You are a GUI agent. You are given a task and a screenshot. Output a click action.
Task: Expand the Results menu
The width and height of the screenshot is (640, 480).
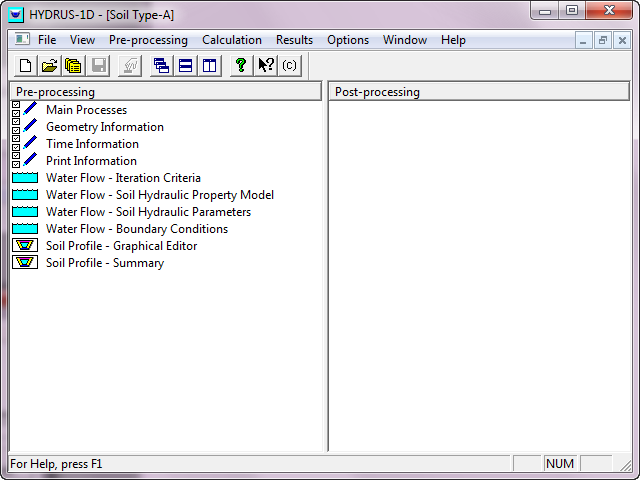pos(294,40)
